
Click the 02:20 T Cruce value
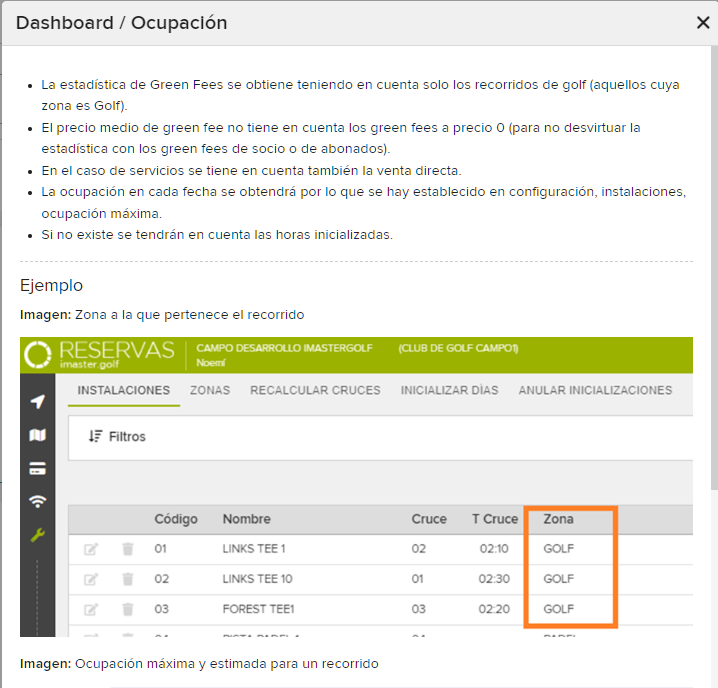[x=494, y=609]
